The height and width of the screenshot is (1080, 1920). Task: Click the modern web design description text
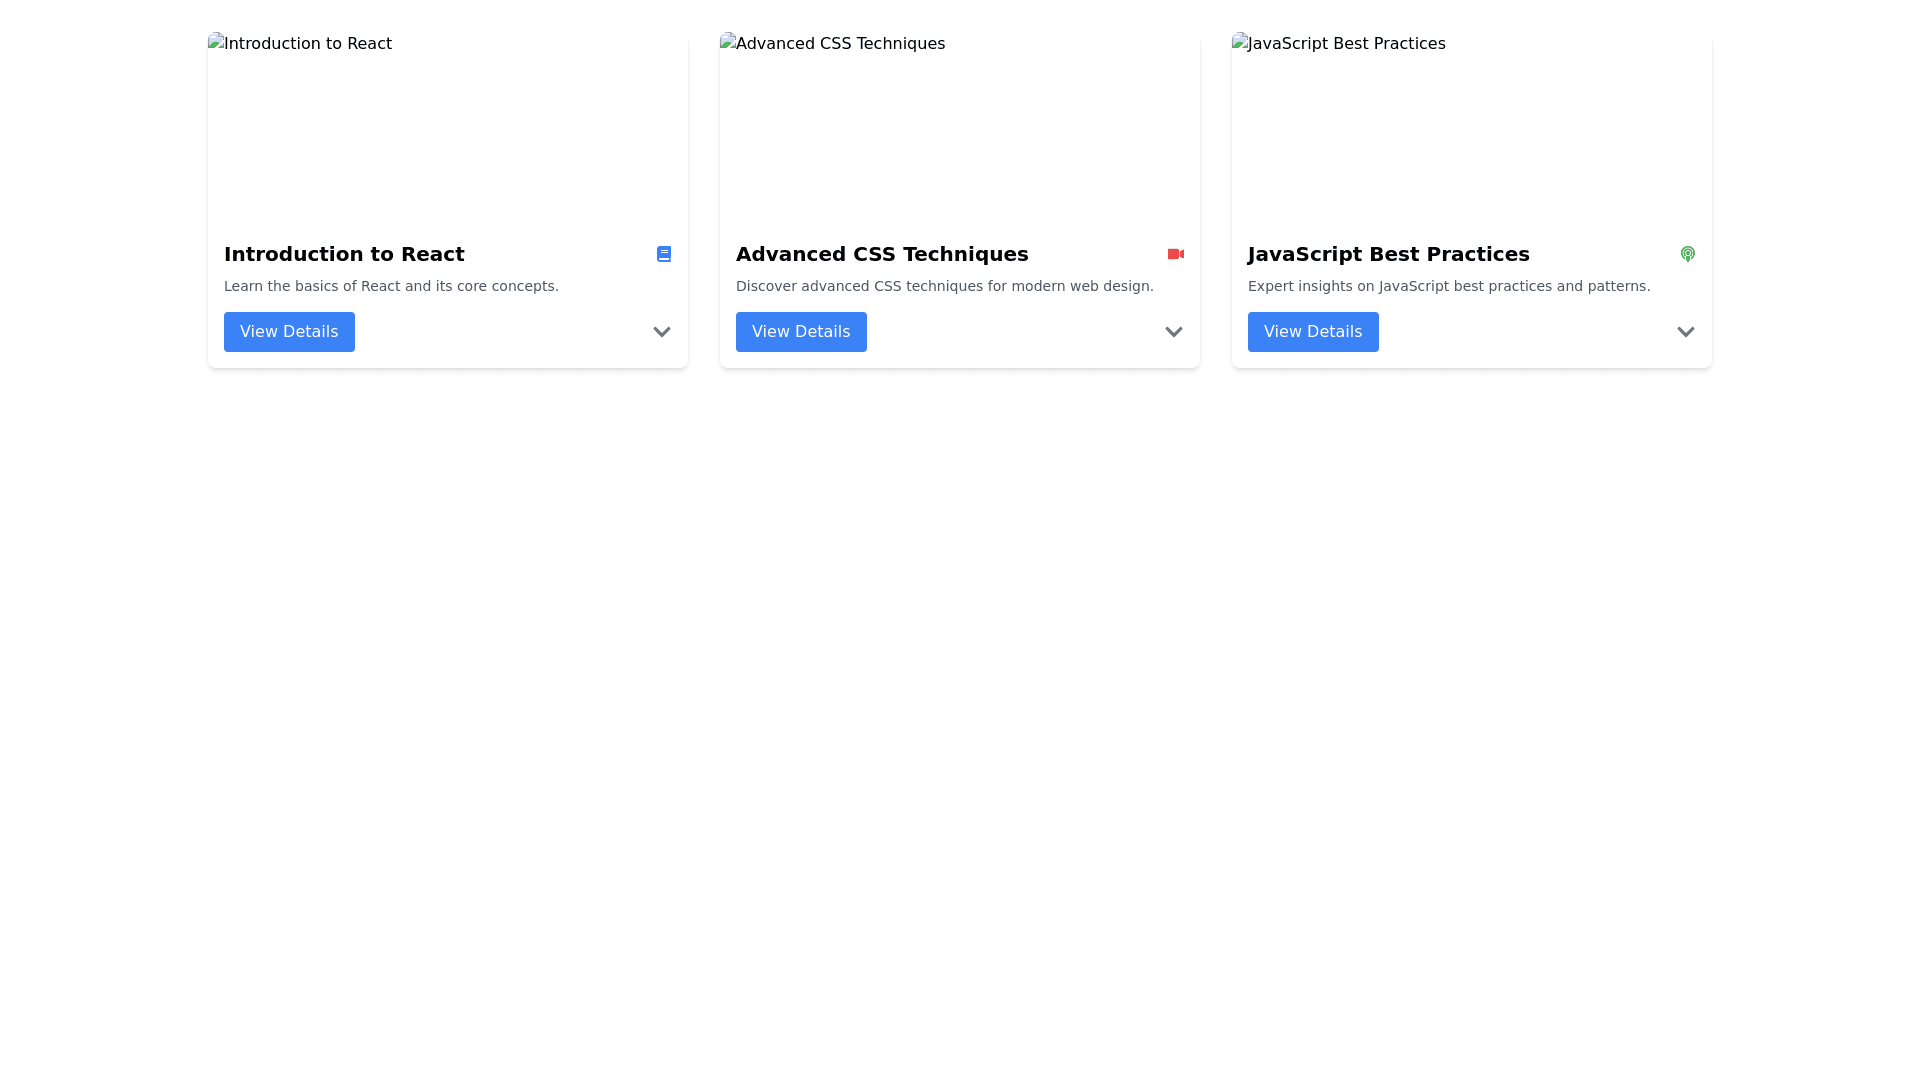[944, 286]
